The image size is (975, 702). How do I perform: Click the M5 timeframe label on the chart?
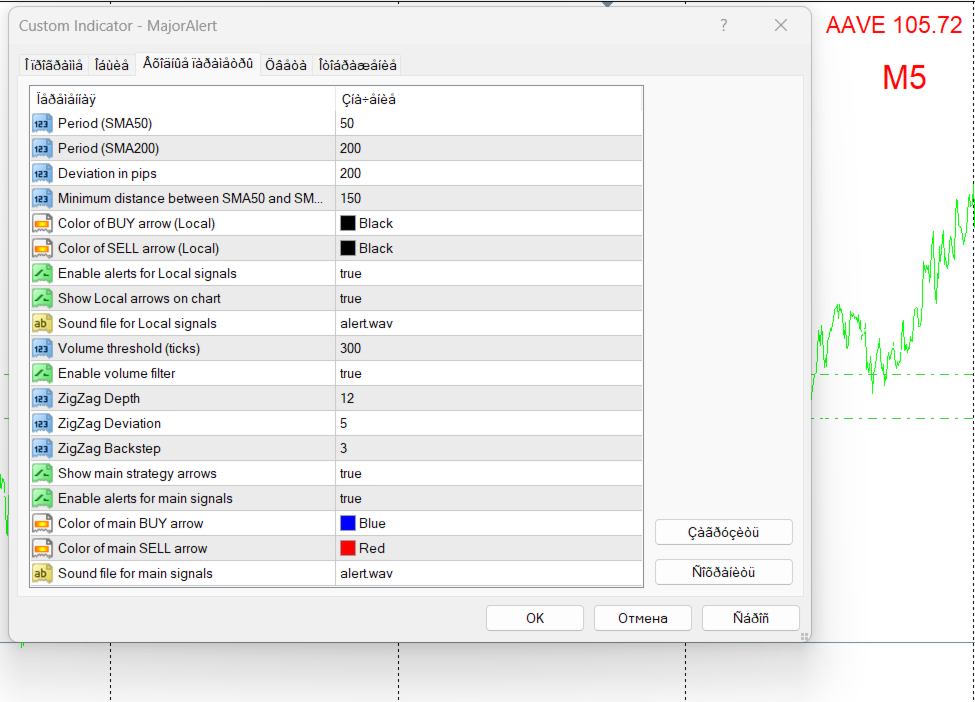pyautogui.click(x=904, y=78)
